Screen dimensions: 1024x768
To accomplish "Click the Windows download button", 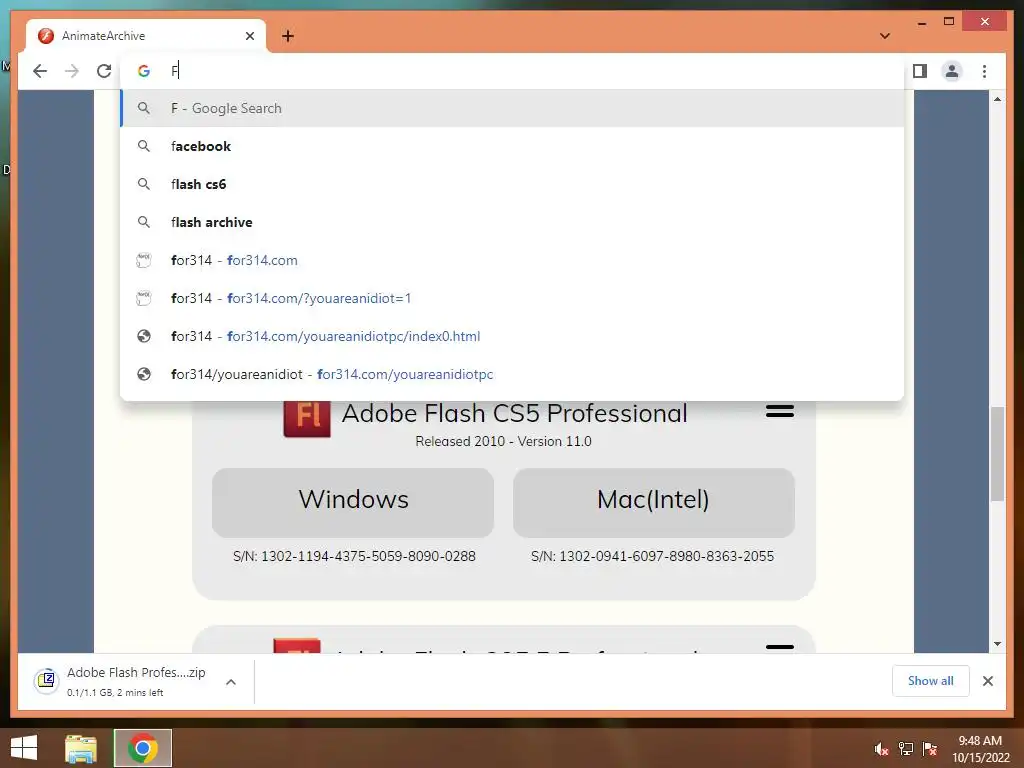I will point(353,502).
